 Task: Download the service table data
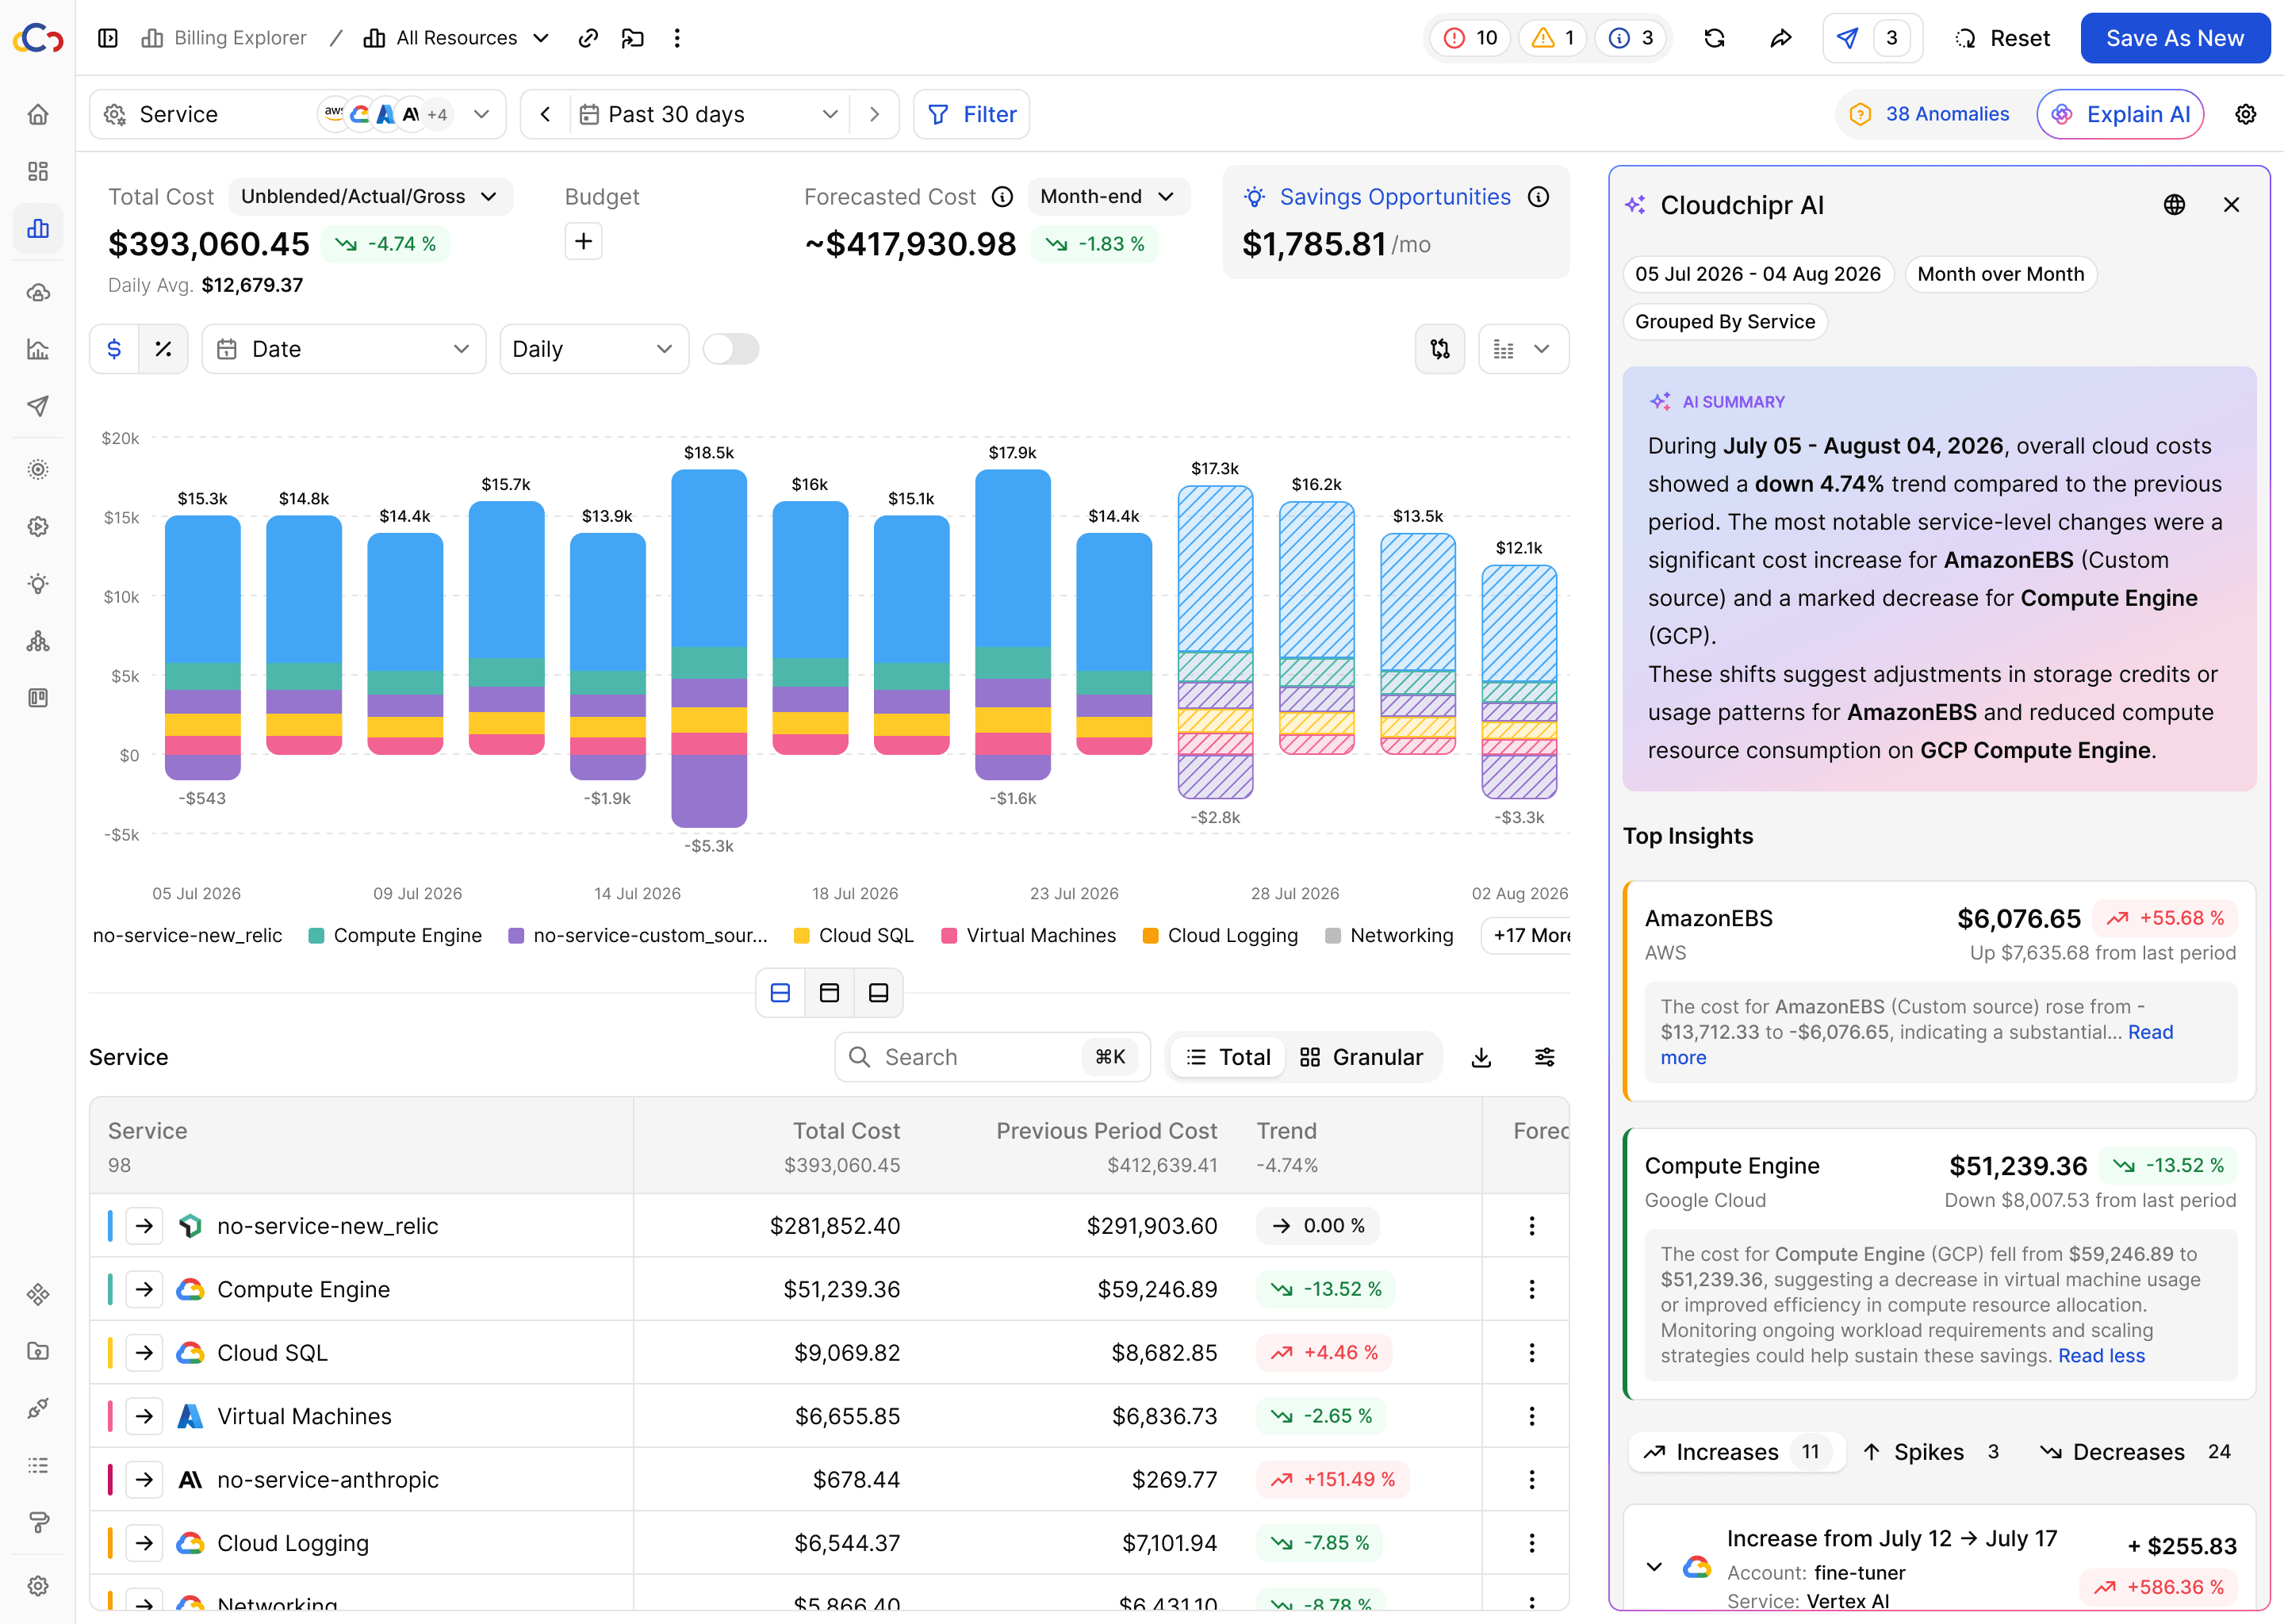[1481, 1057]
